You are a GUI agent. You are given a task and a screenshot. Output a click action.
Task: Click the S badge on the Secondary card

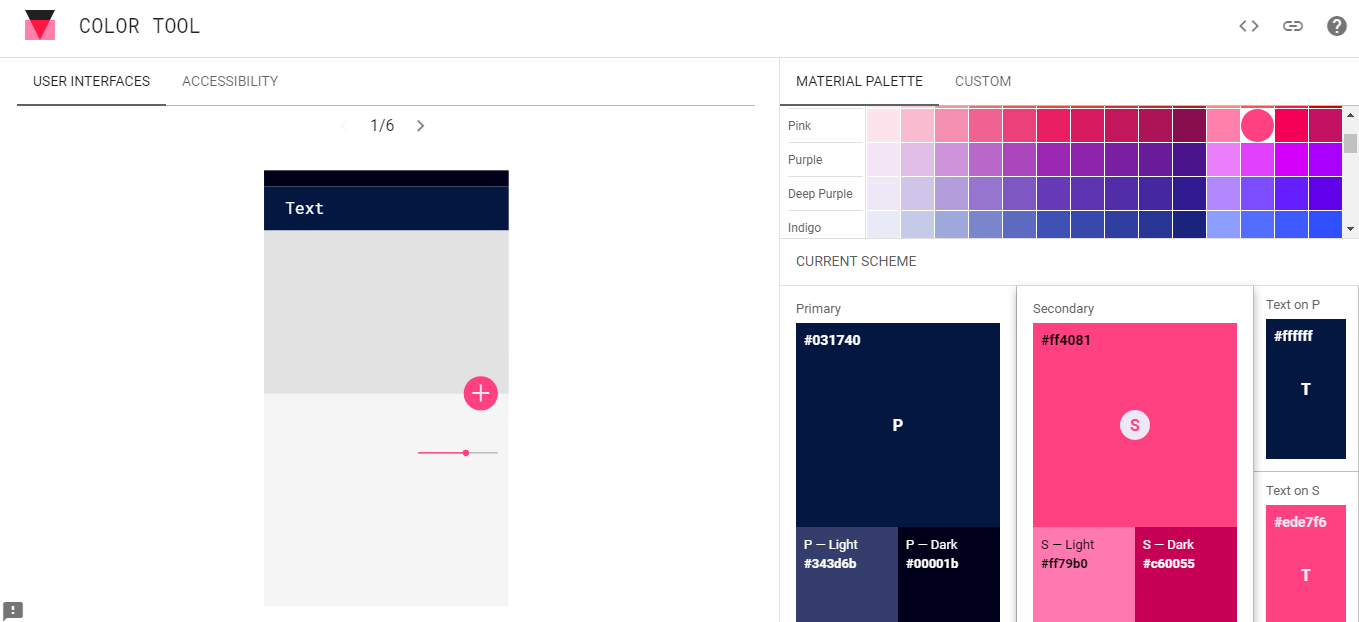coord(1134,424)
